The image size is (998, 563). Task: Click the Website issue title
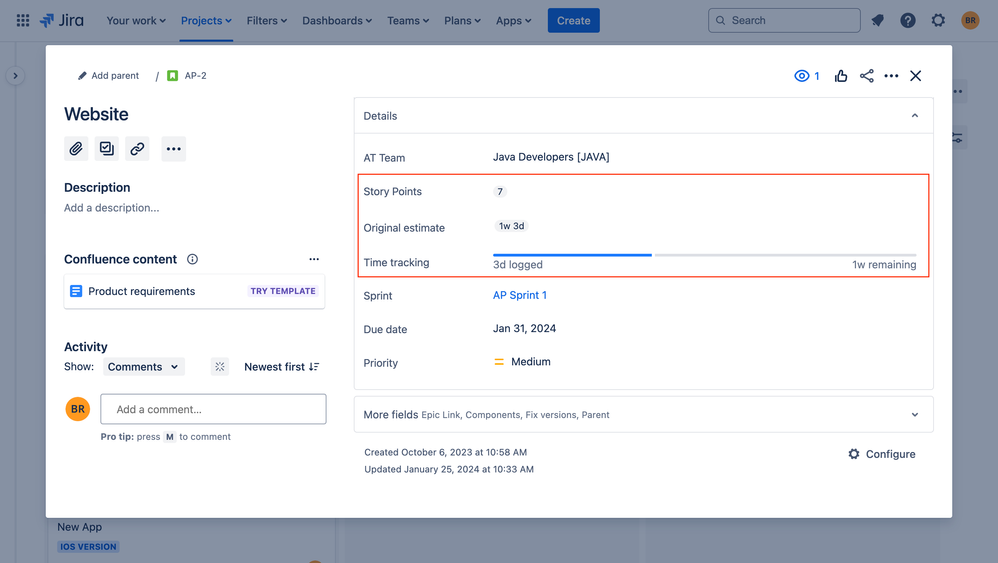coord(96,115)
